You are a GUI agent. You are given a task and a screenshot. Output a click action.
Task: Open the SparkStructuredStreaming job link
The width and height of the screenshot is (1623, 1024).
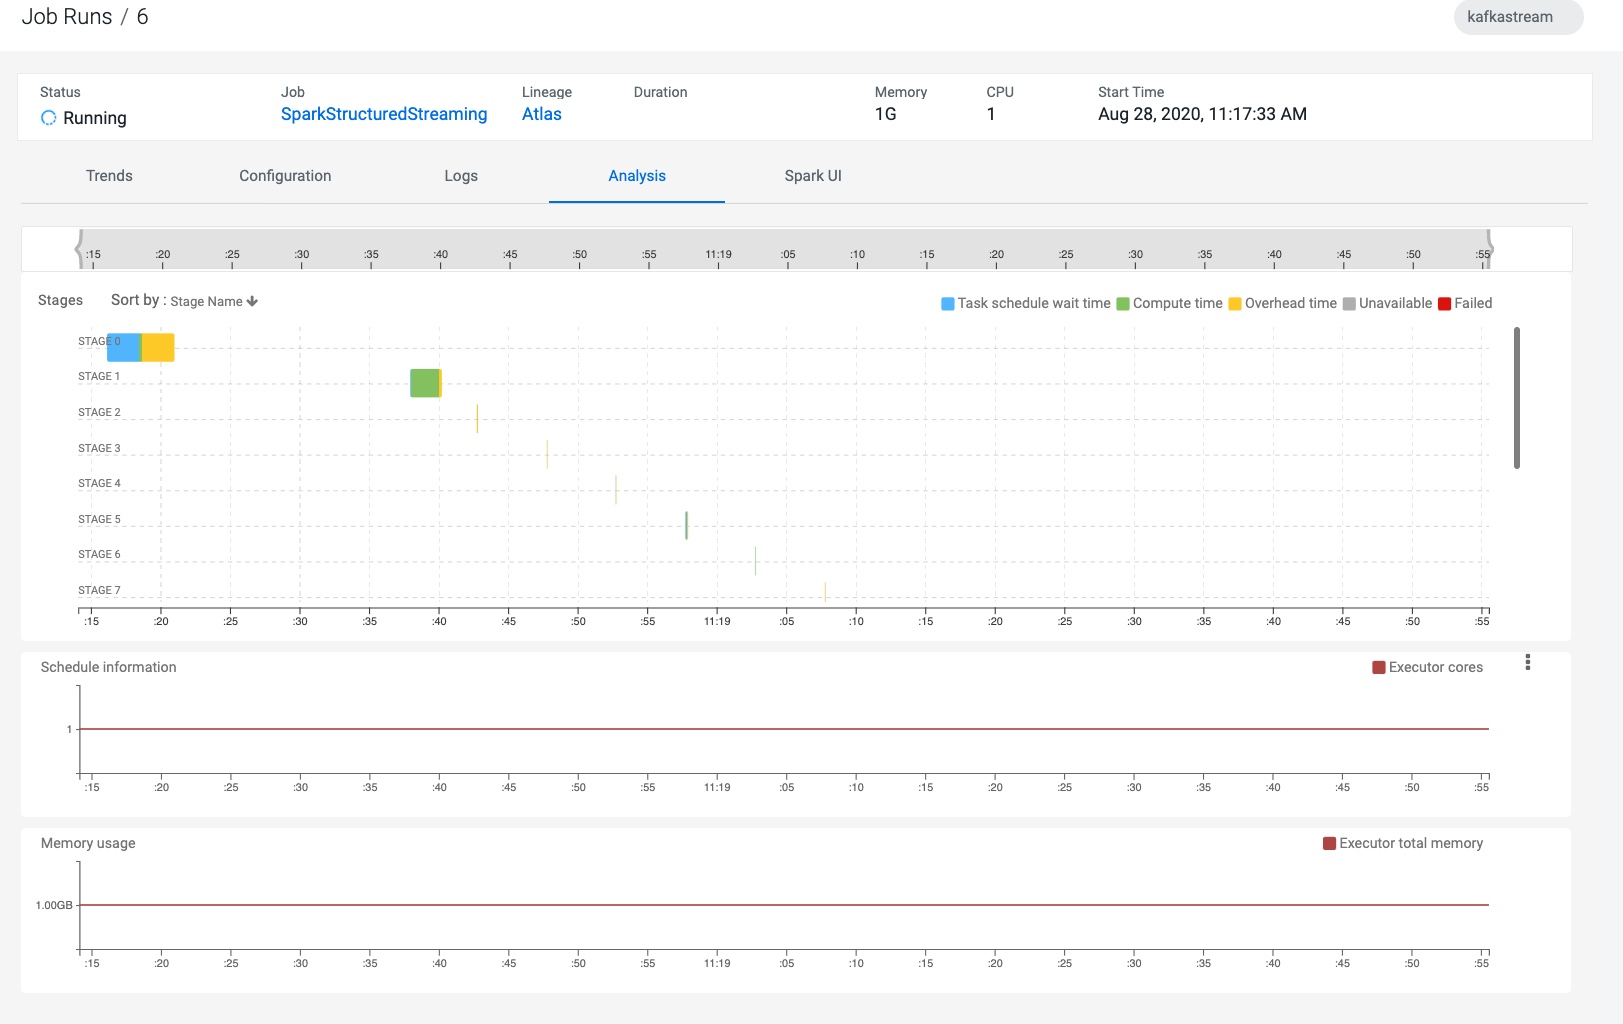pos(384,114)
